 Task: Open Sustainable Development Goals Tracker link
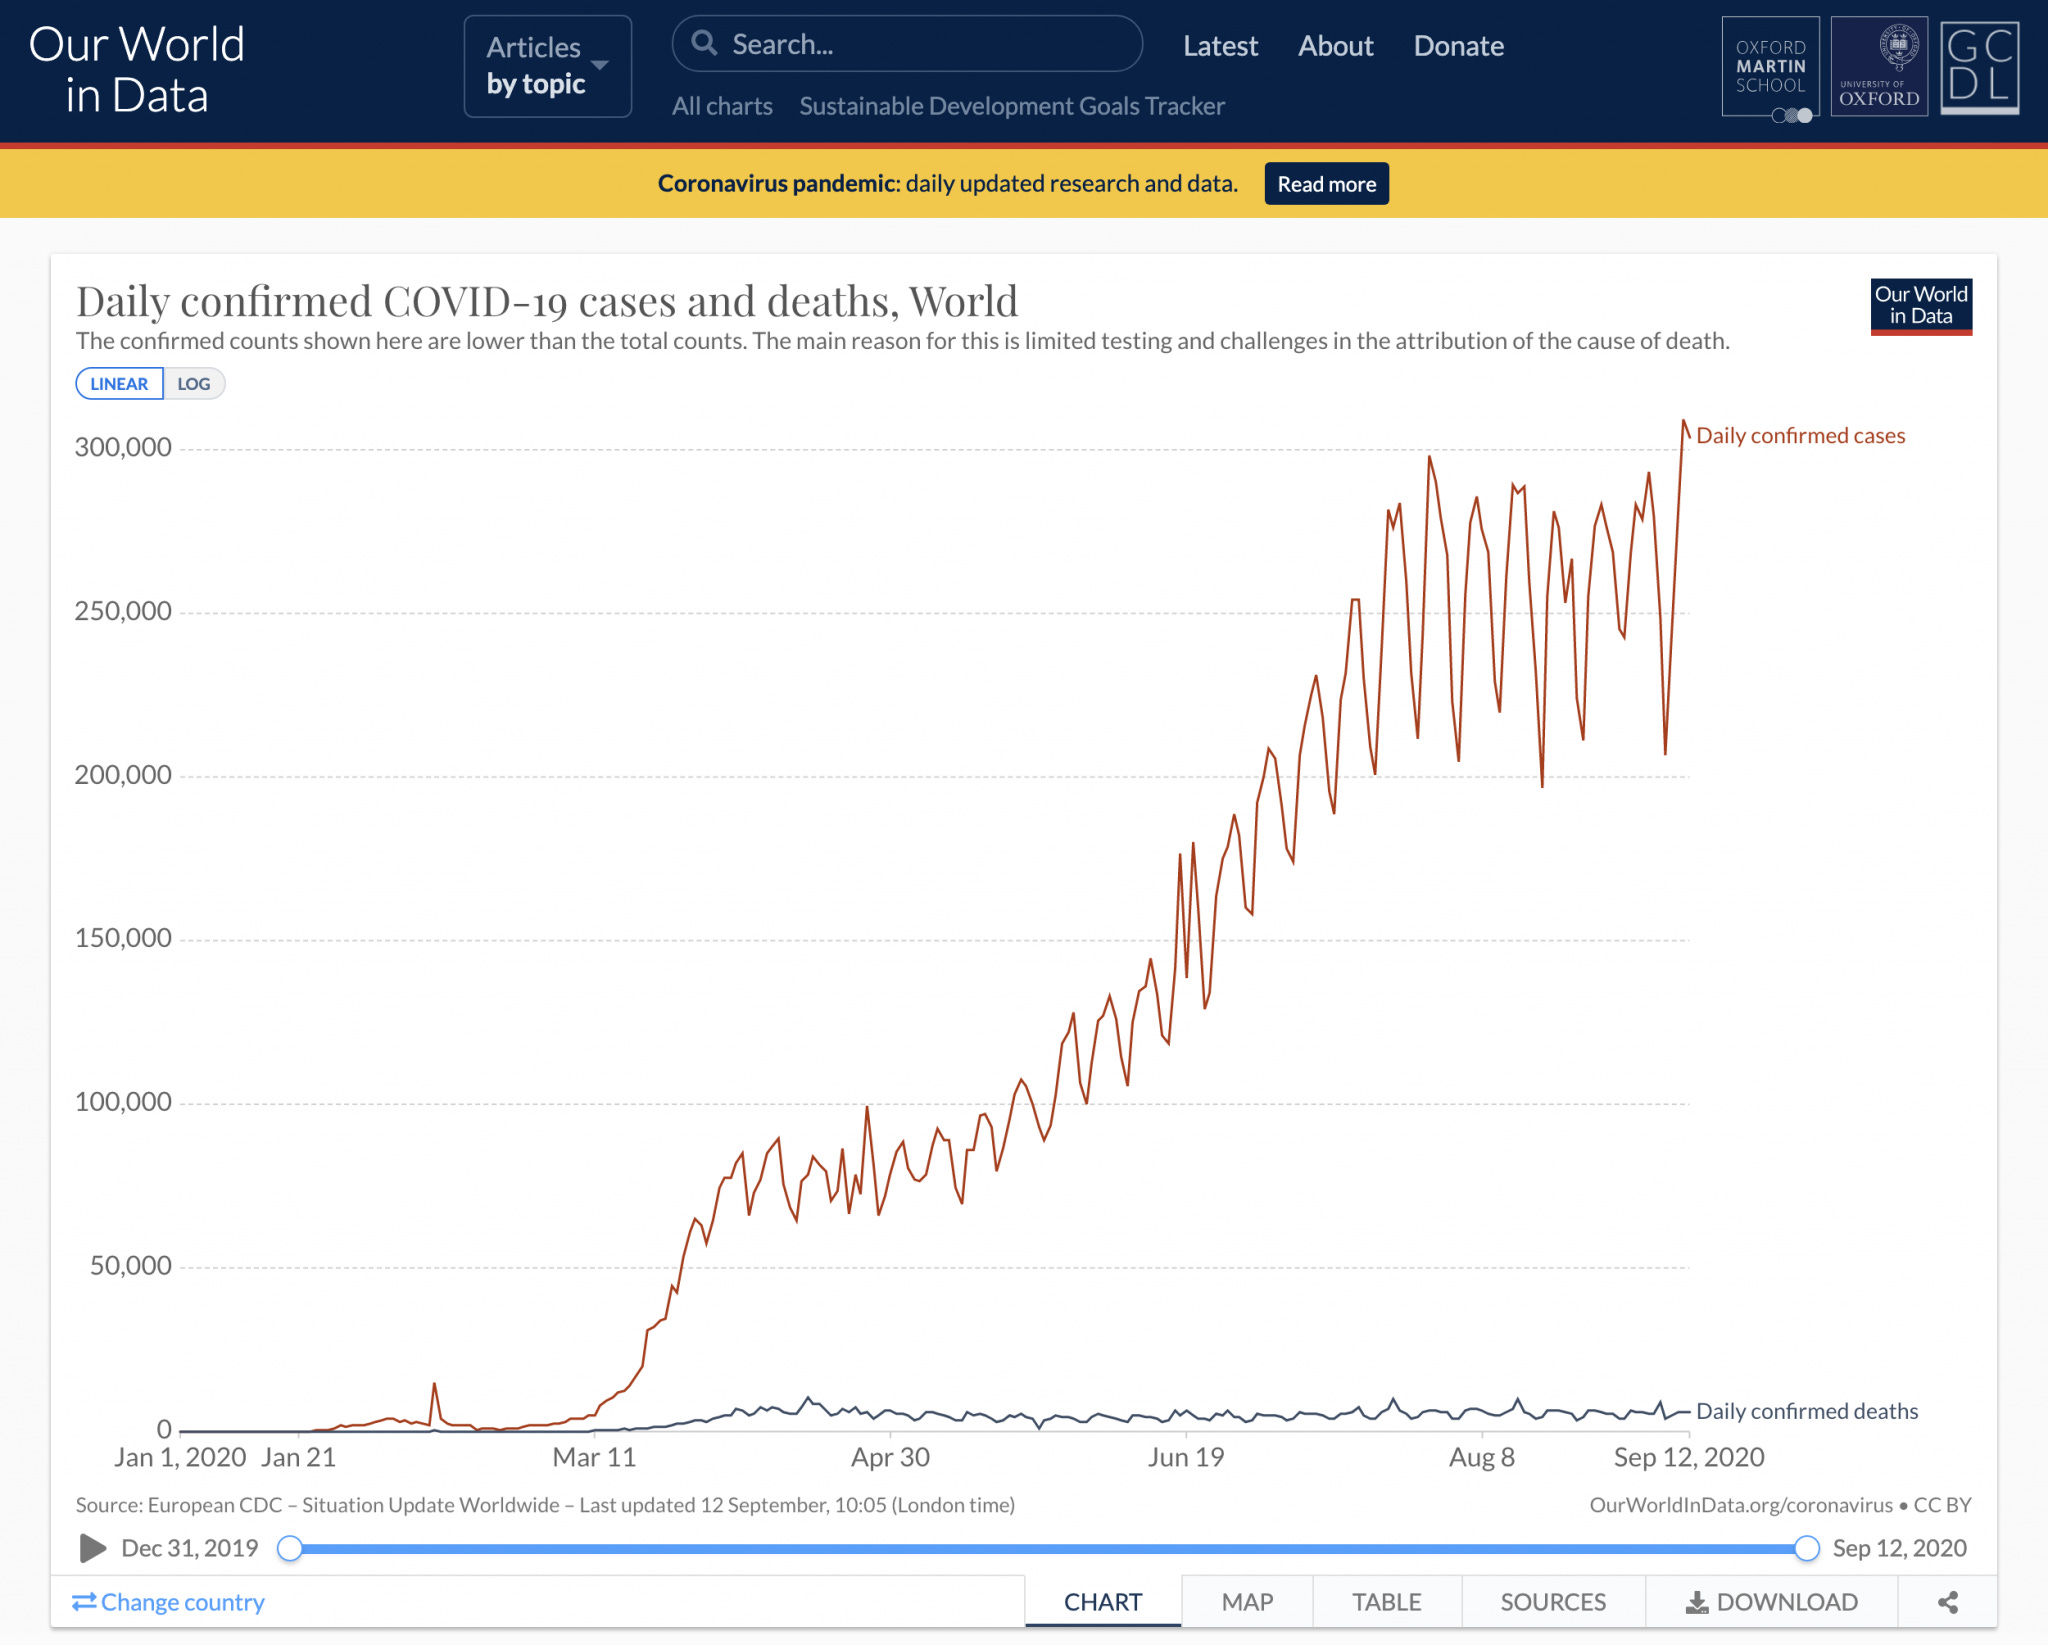pos(1011,106)
